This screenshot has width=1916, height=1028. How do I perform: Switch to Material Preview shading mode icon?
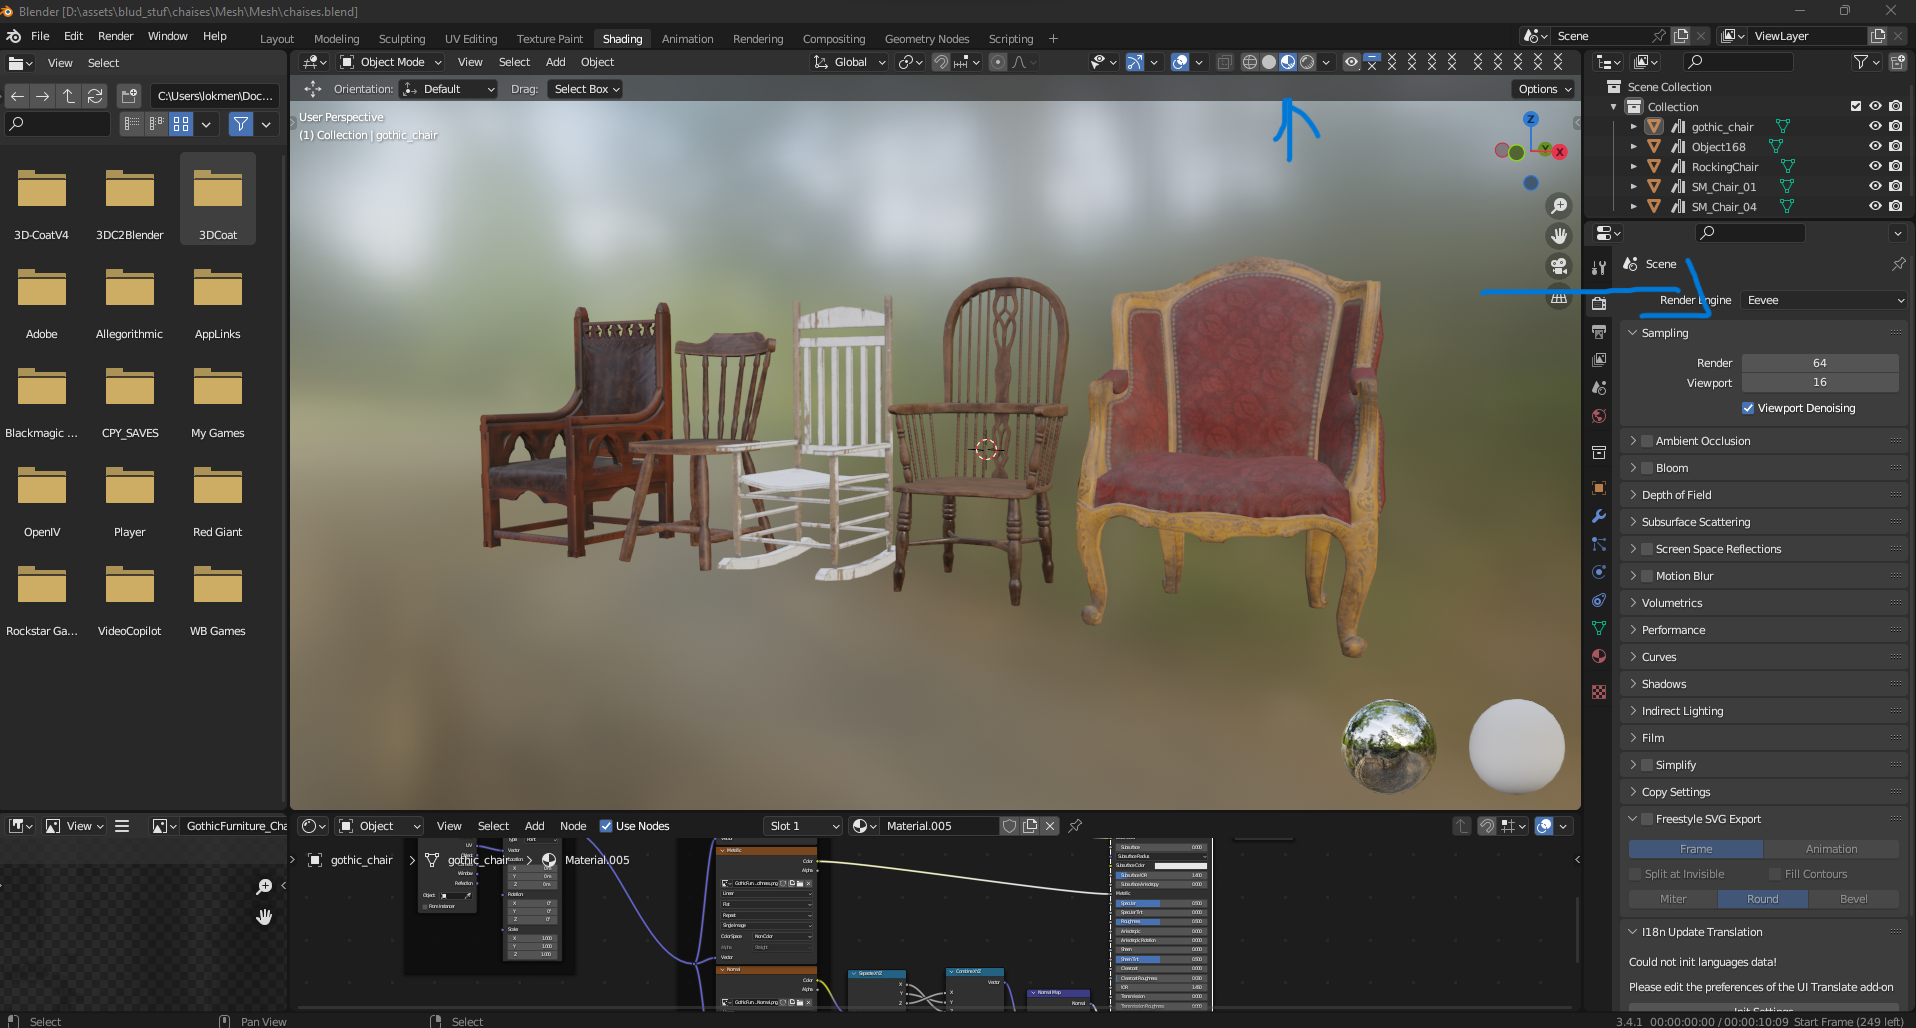click(1288, 62)
